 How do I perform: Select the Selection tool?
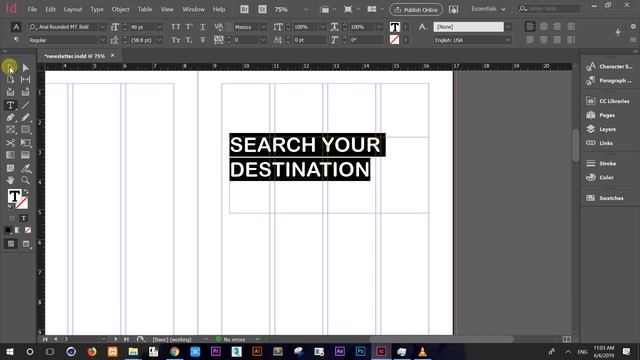(x=10, y=68)
